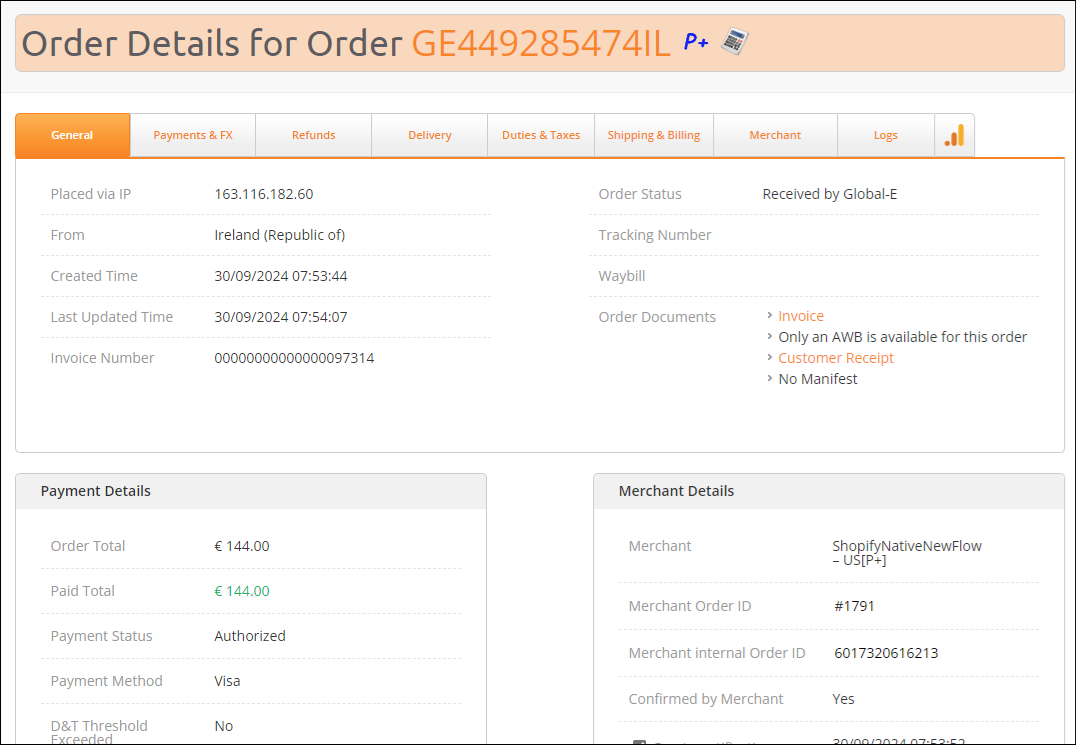This screenshot has width=1076, height=745.
Task: Open the Customer Receipt link
Action: 836,358
